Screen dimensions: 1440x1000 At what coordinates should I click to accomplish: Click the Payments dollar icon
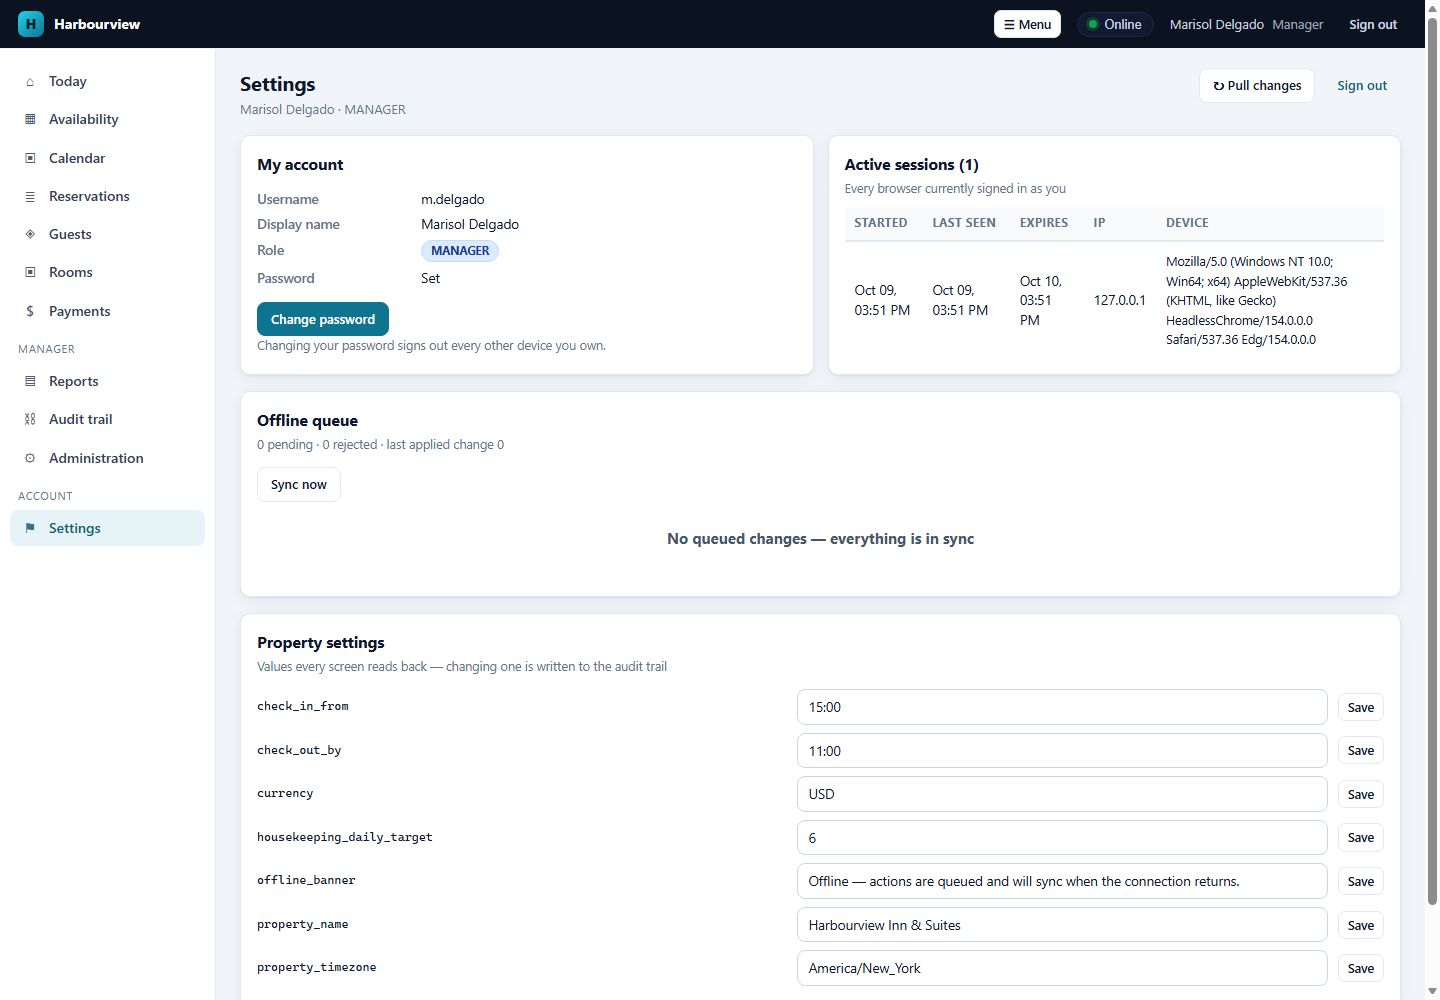point(30,312)
